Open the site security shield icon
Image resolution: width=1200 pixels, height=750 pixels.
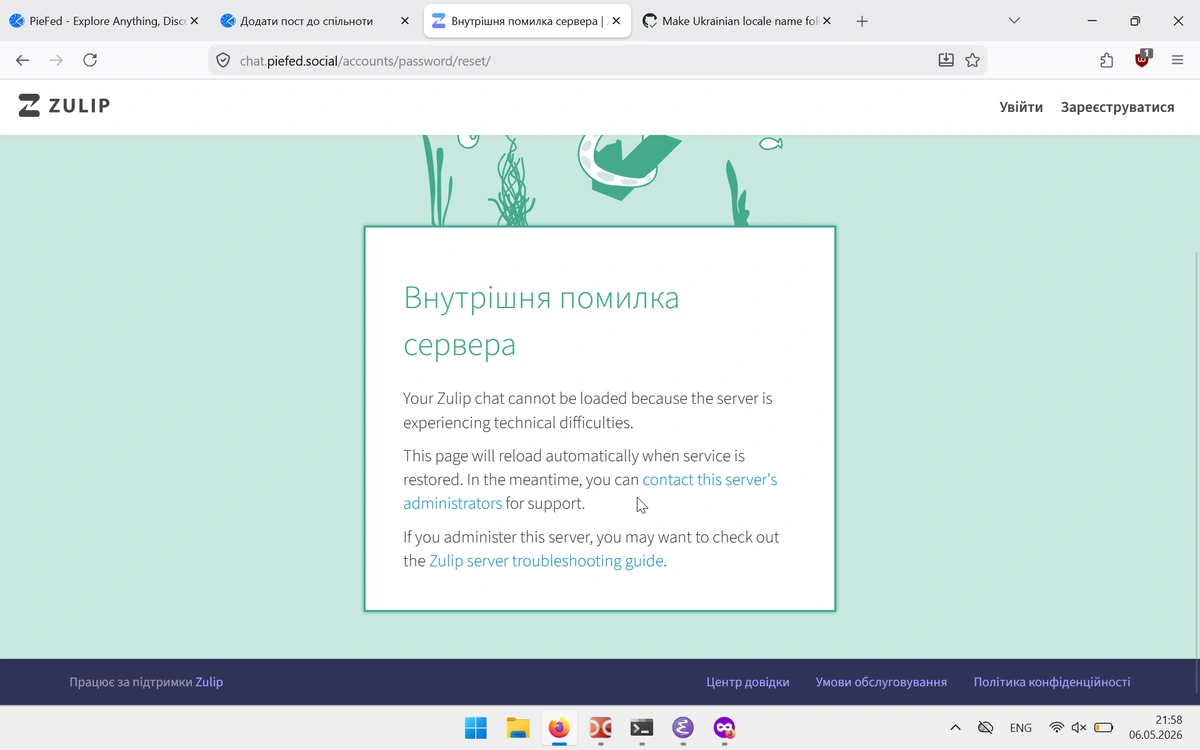224,61
